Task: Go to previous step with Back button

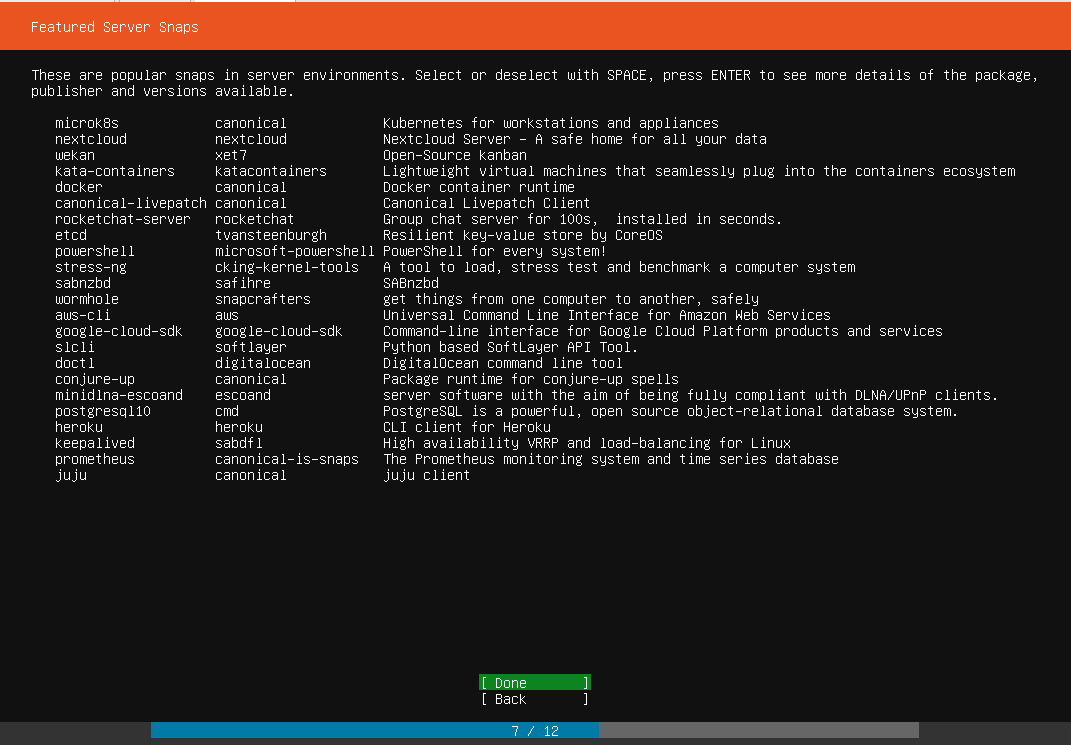Action: click(535, 699)
